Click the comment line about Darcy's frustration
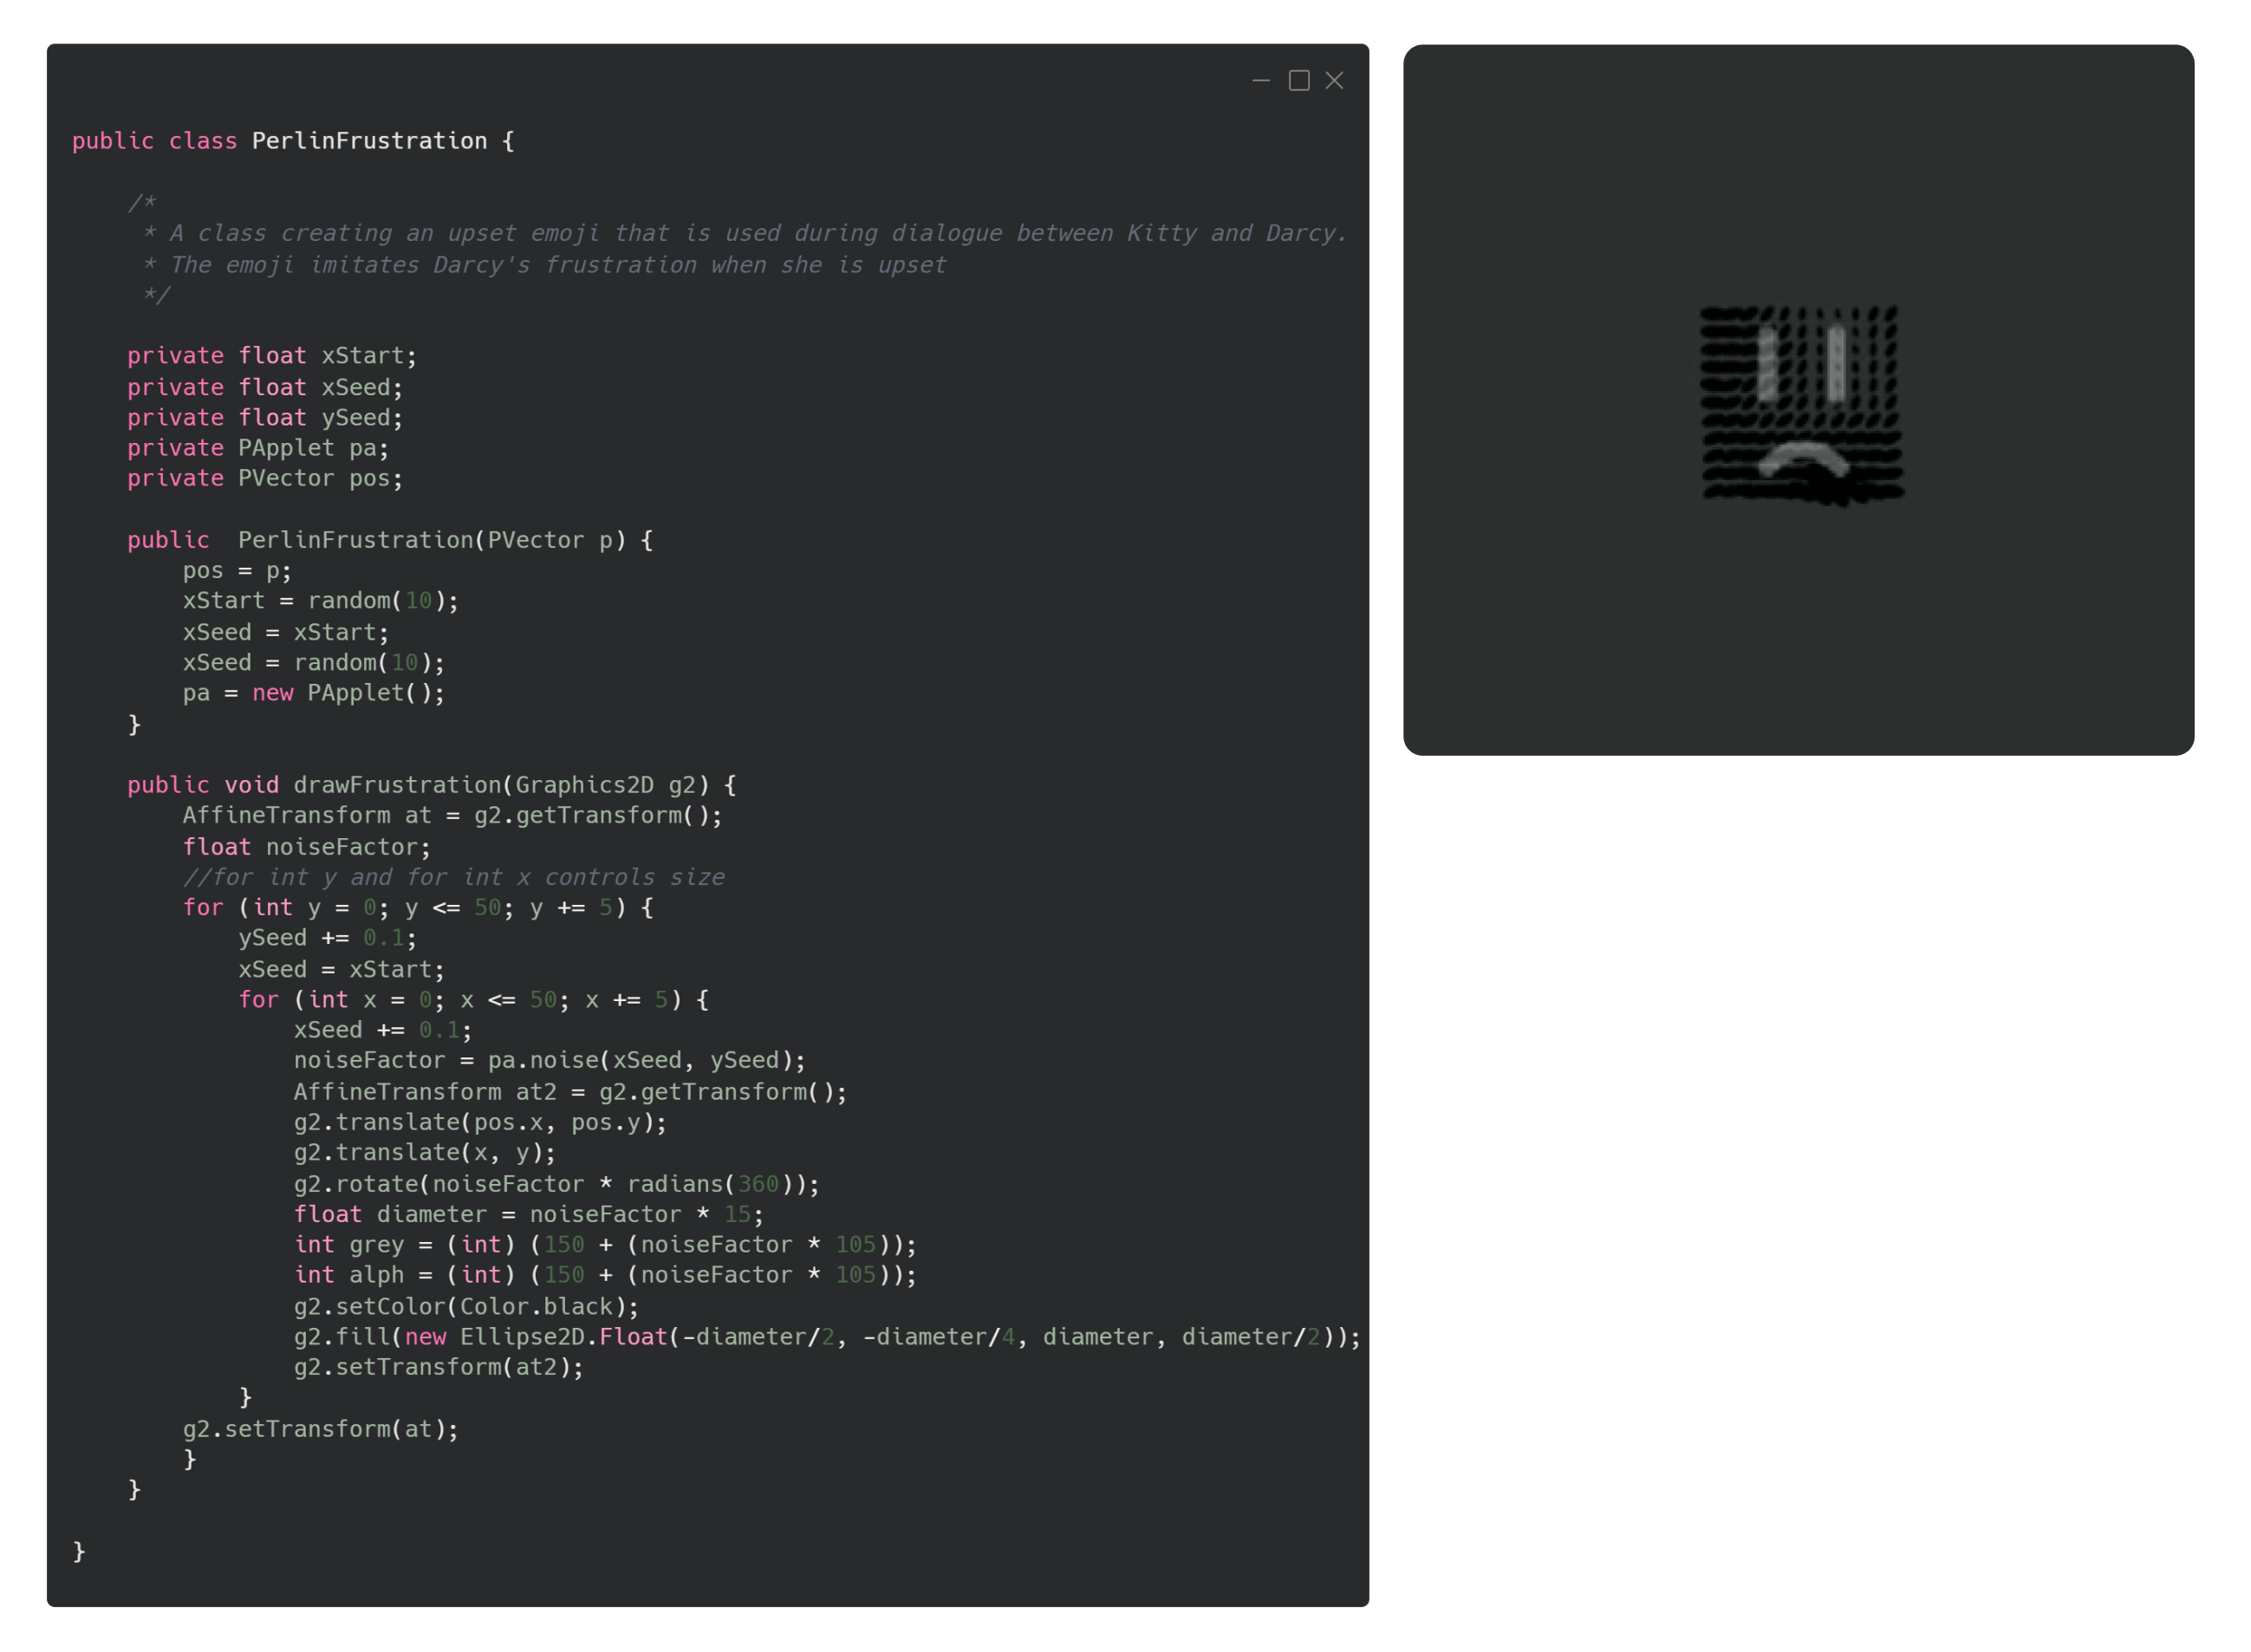 tap(543, 265)
